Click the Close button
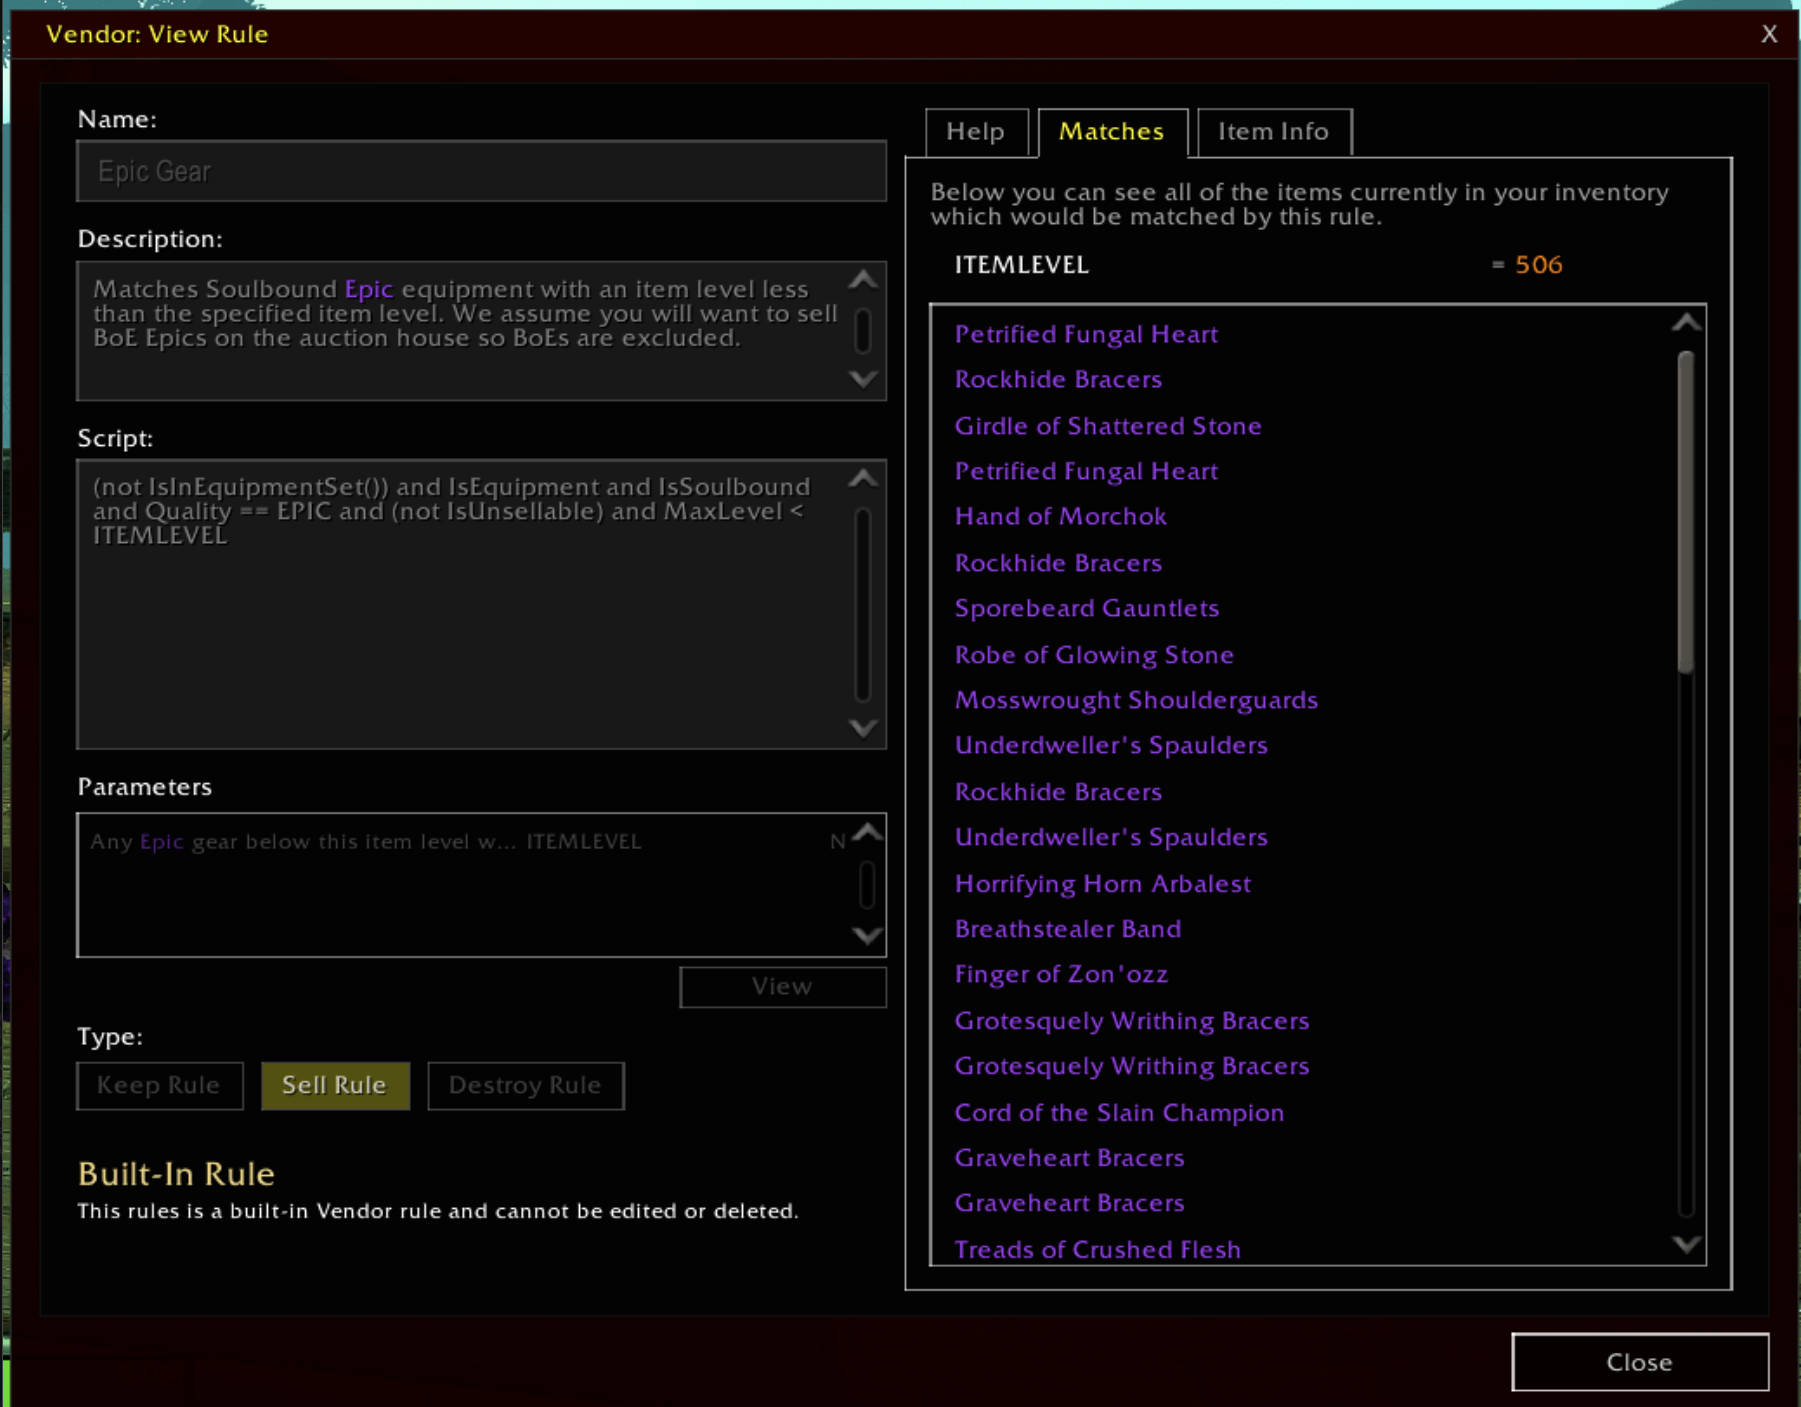 pos(1640,1362)
